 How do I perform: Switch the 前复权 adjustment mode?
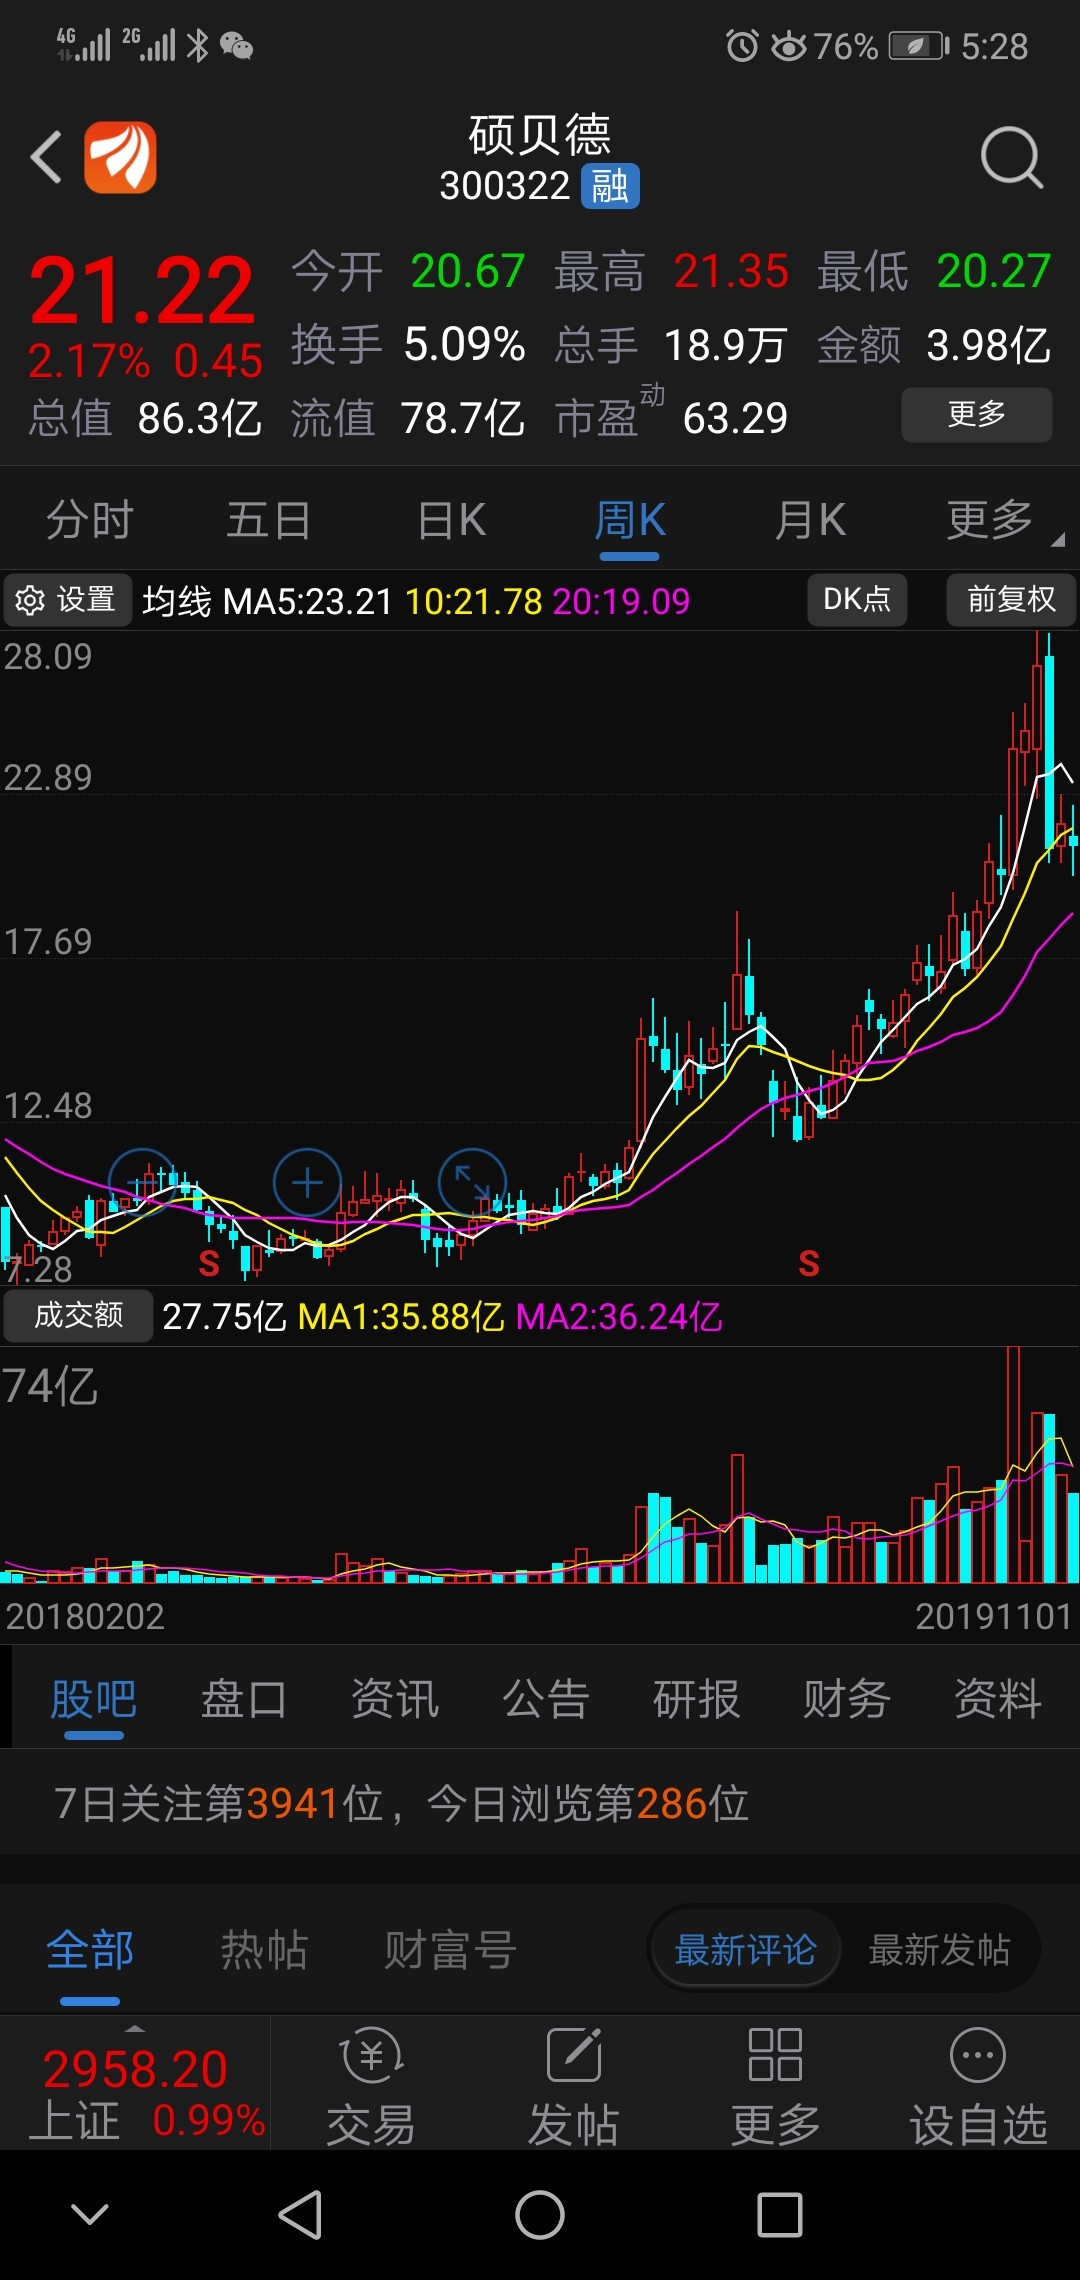point(1011,600)
